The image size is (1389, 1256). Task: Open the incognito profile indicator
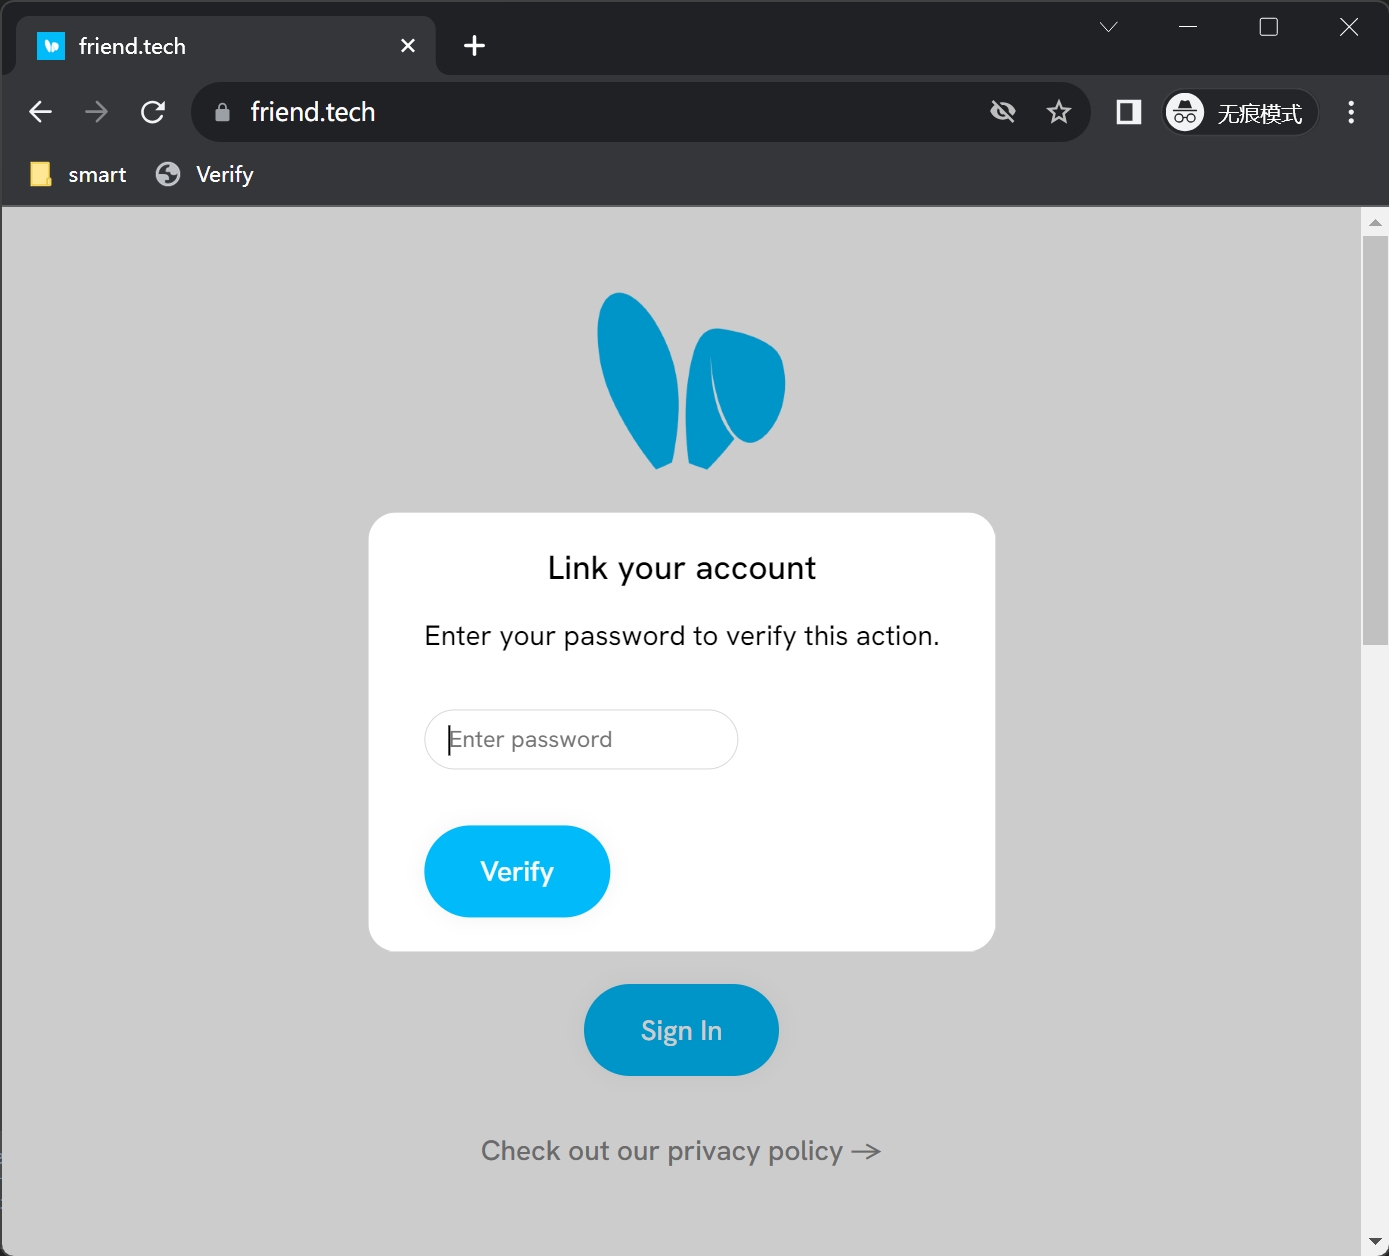(1240, 112)
